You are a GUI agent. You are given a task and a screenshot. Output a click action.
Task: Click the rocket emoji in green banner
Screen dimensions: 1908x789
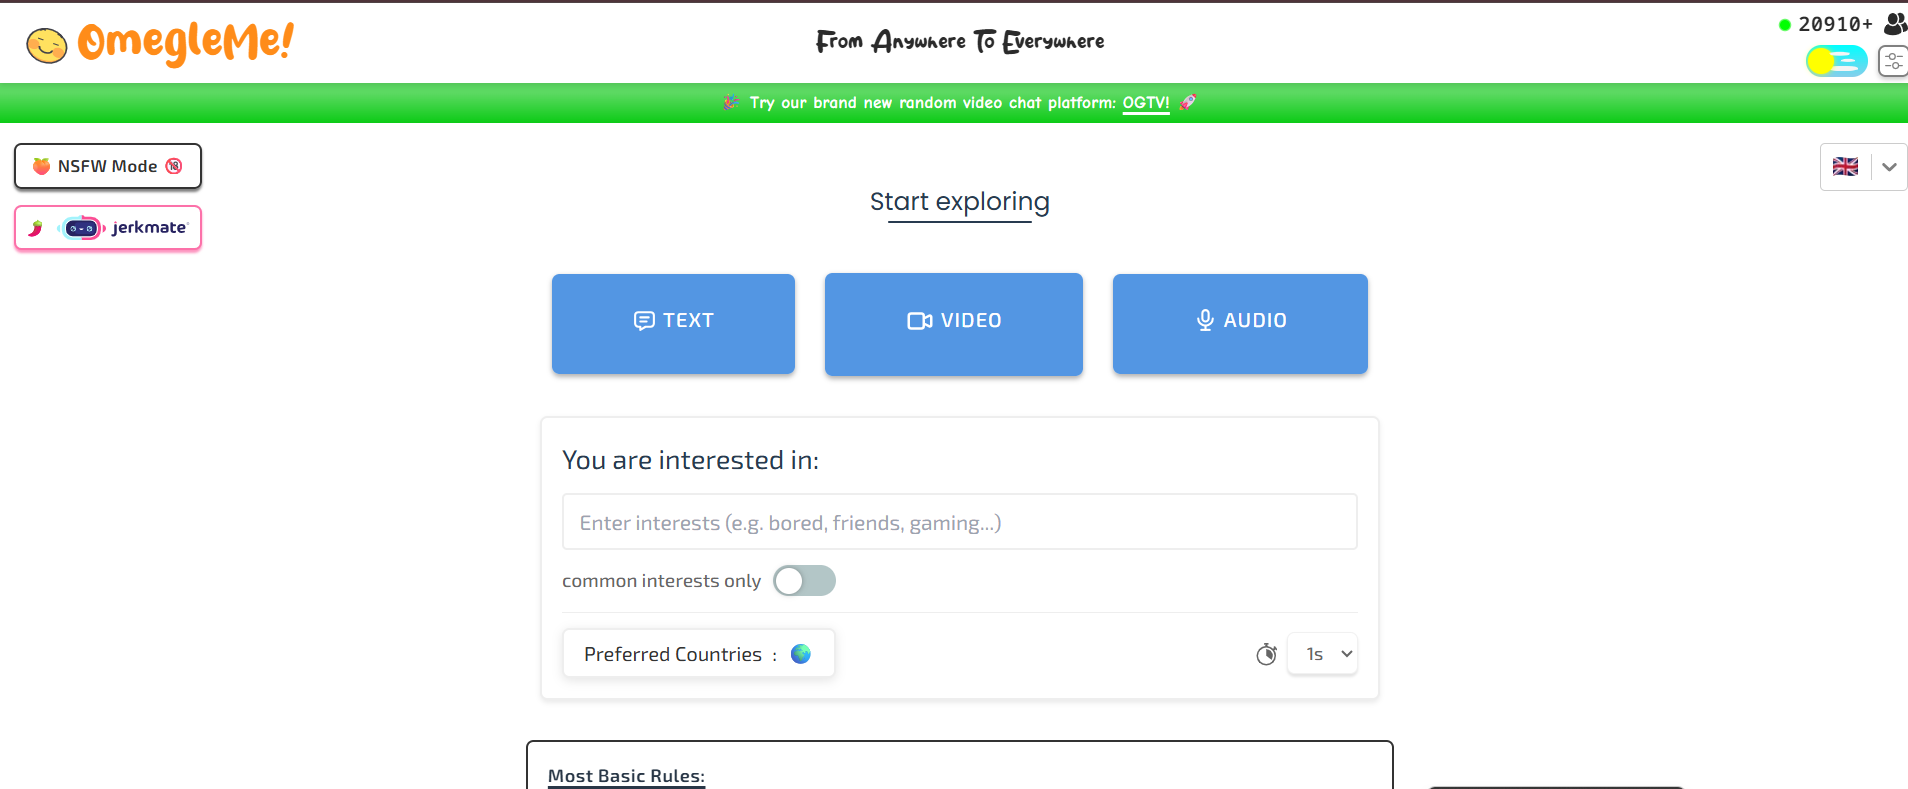(x=1188, y=102)
